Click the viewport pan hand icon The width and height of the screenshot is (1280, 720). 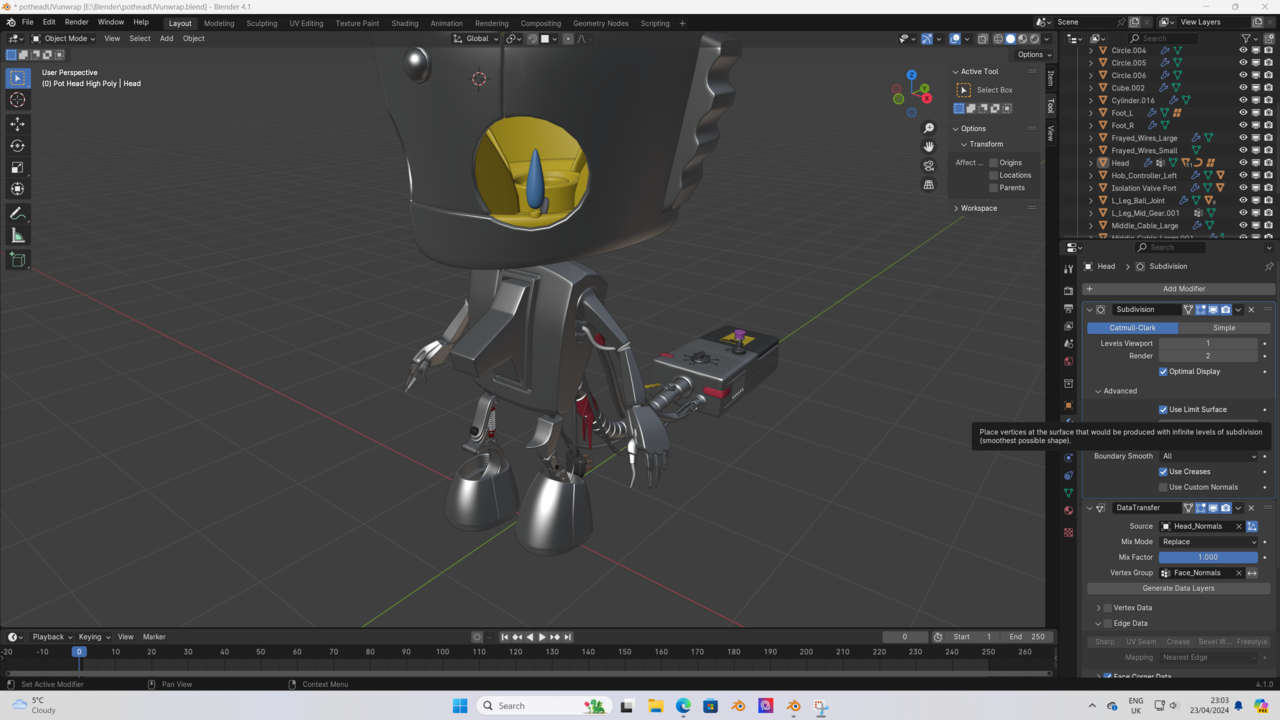929,147
